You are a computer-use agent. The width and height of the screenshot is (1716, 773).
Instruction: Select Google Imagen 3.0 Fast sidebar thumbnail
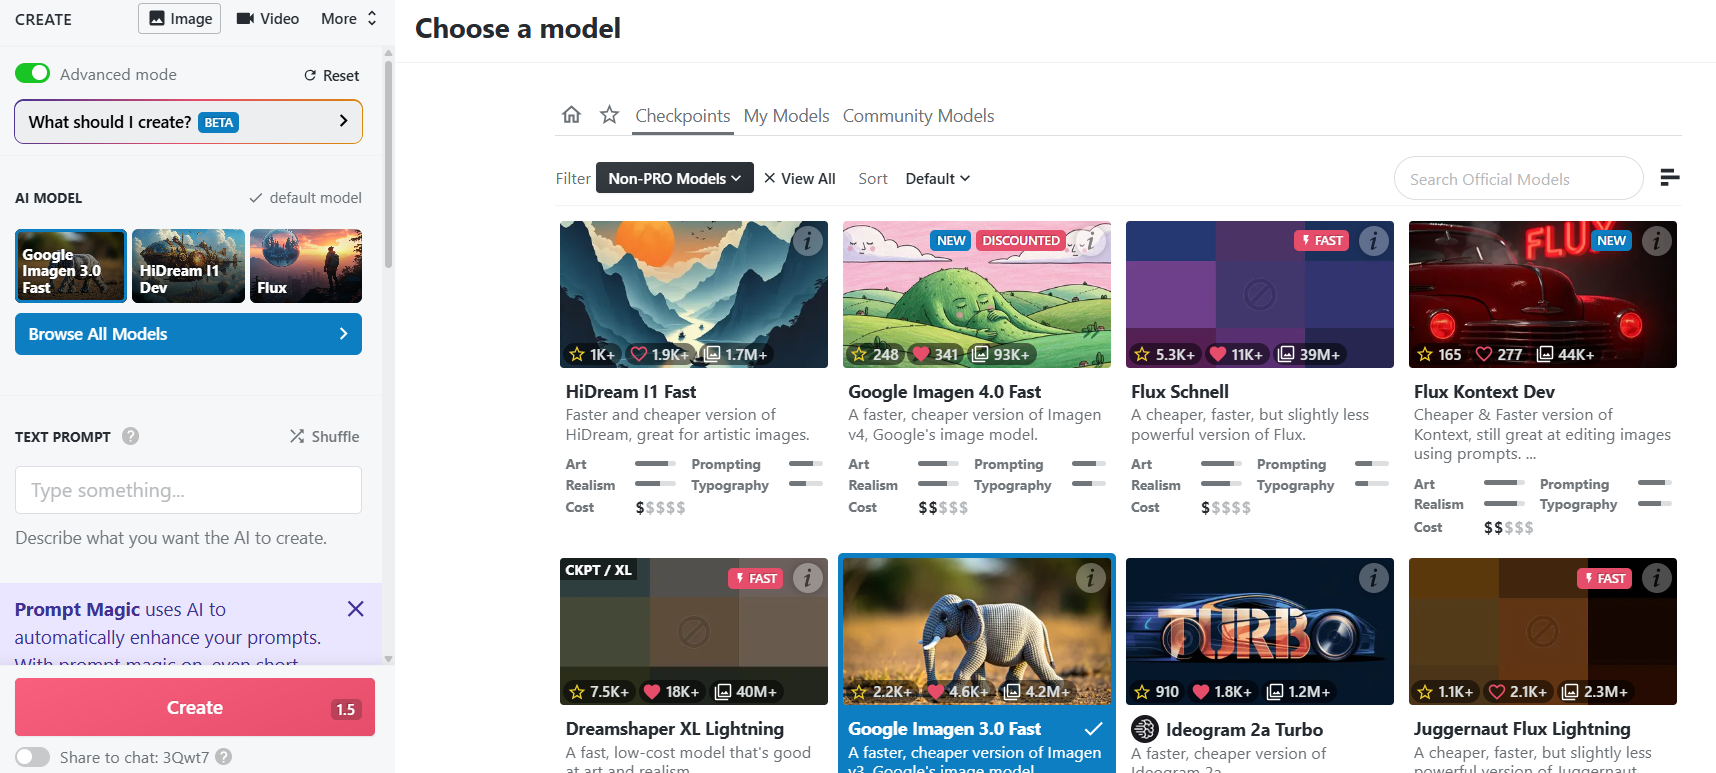coord(71,266)
